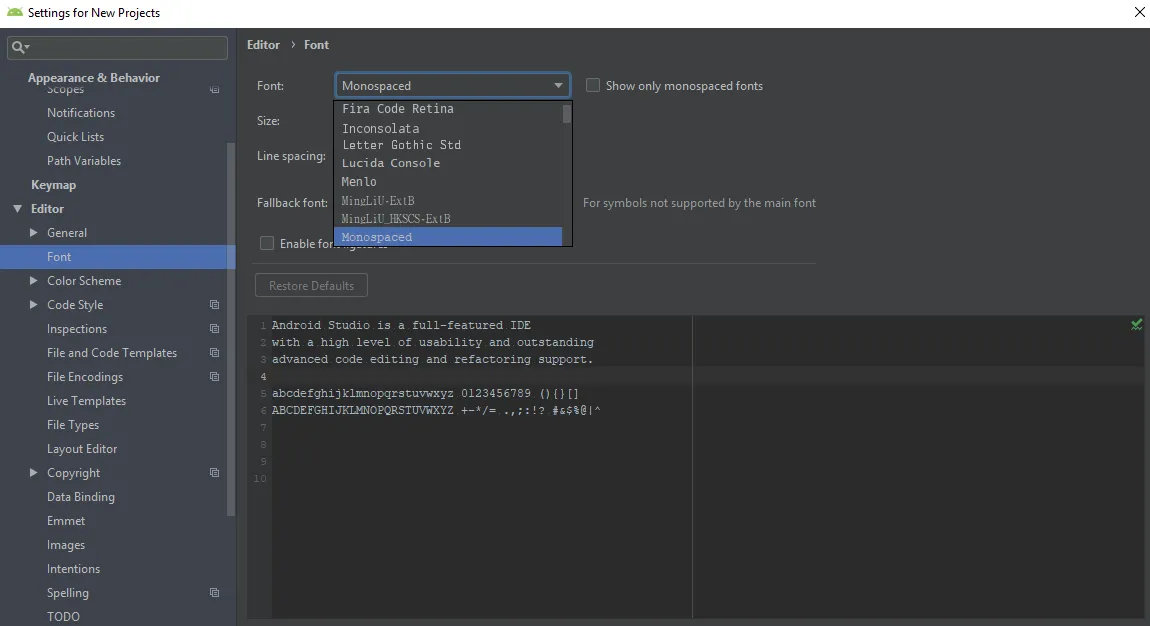The image size is (1150, 626).
Task: Open Emmet settings
Action: coord(66,520)
